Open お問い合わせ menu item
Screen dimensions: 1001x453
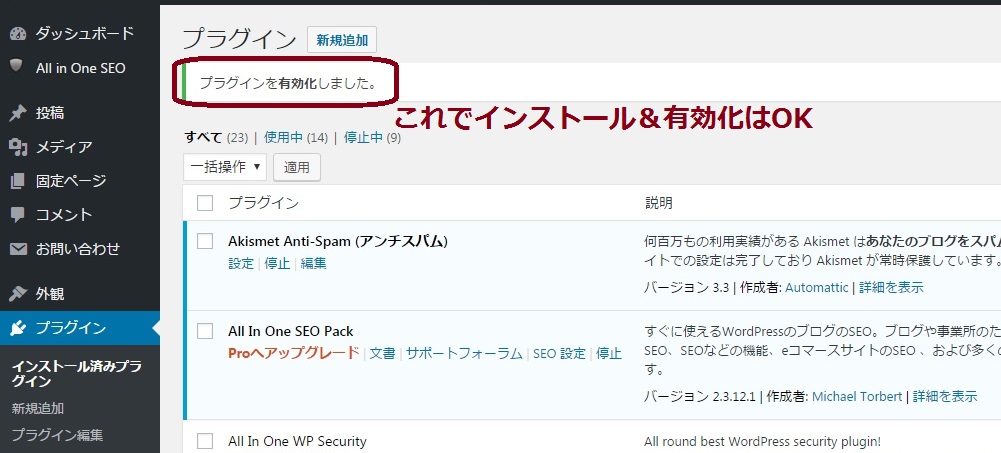80,249
